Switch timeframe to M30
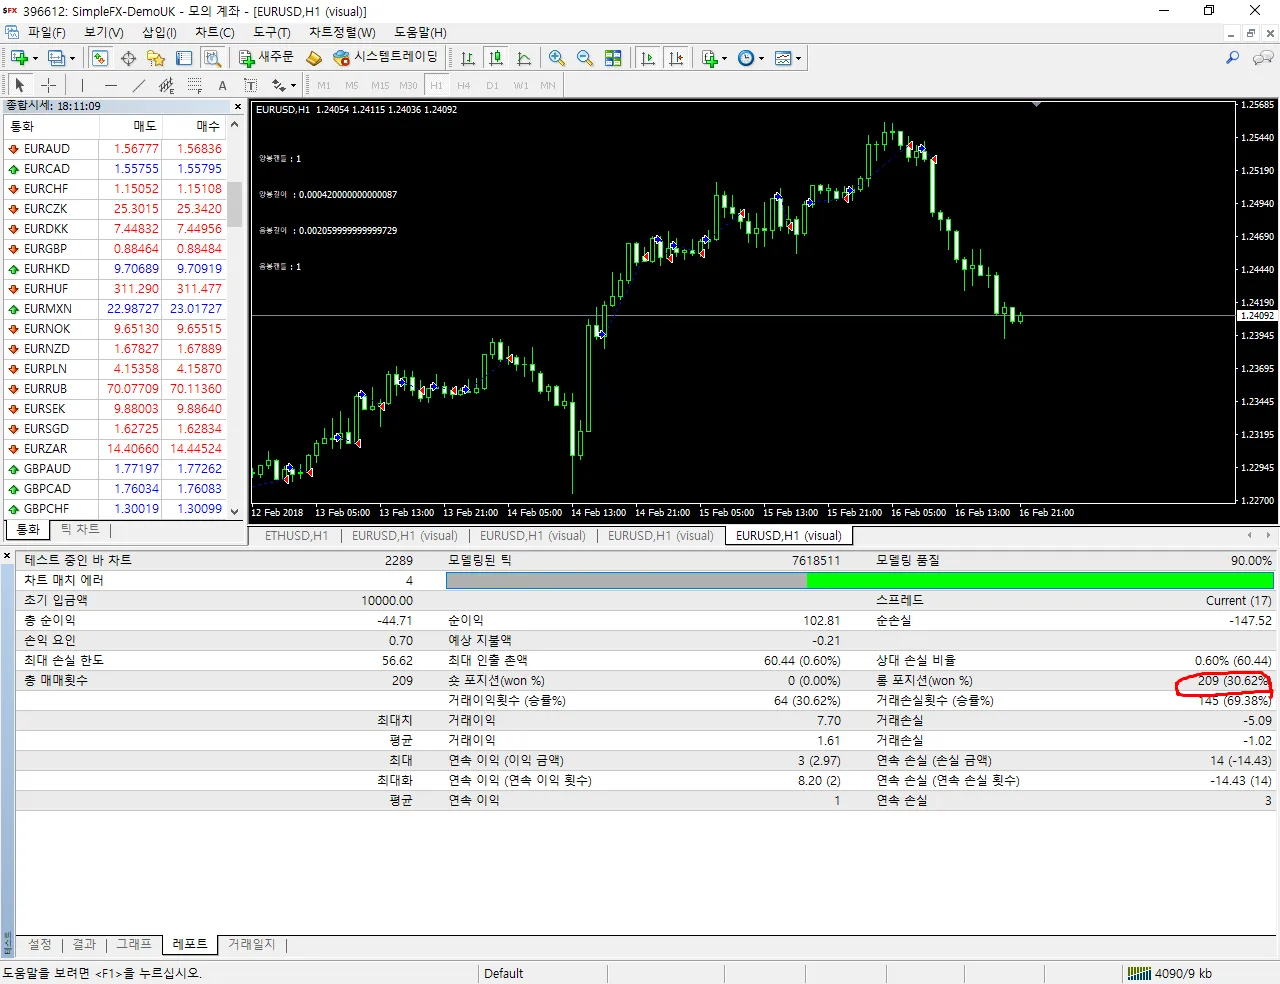The width and height of the screenshot is (1280, 984). (408, 85)
